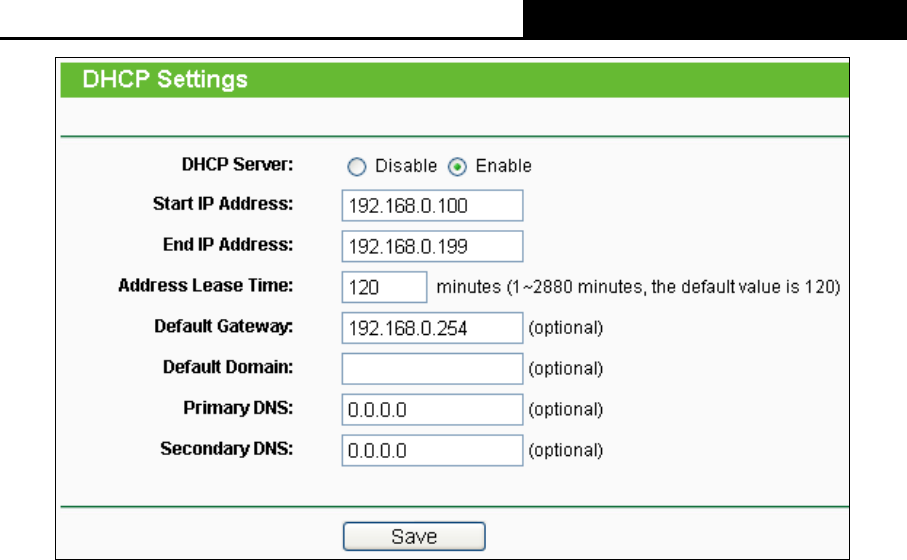
Task: Select the Disable radio button for DHCP Server
Action: point(356,167)
